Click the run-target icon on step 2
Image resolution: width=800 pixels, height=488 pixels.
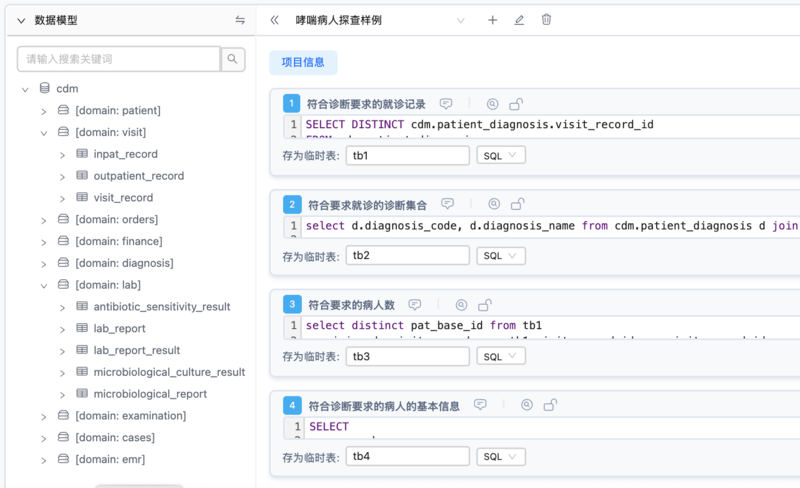tap(494, 204)
